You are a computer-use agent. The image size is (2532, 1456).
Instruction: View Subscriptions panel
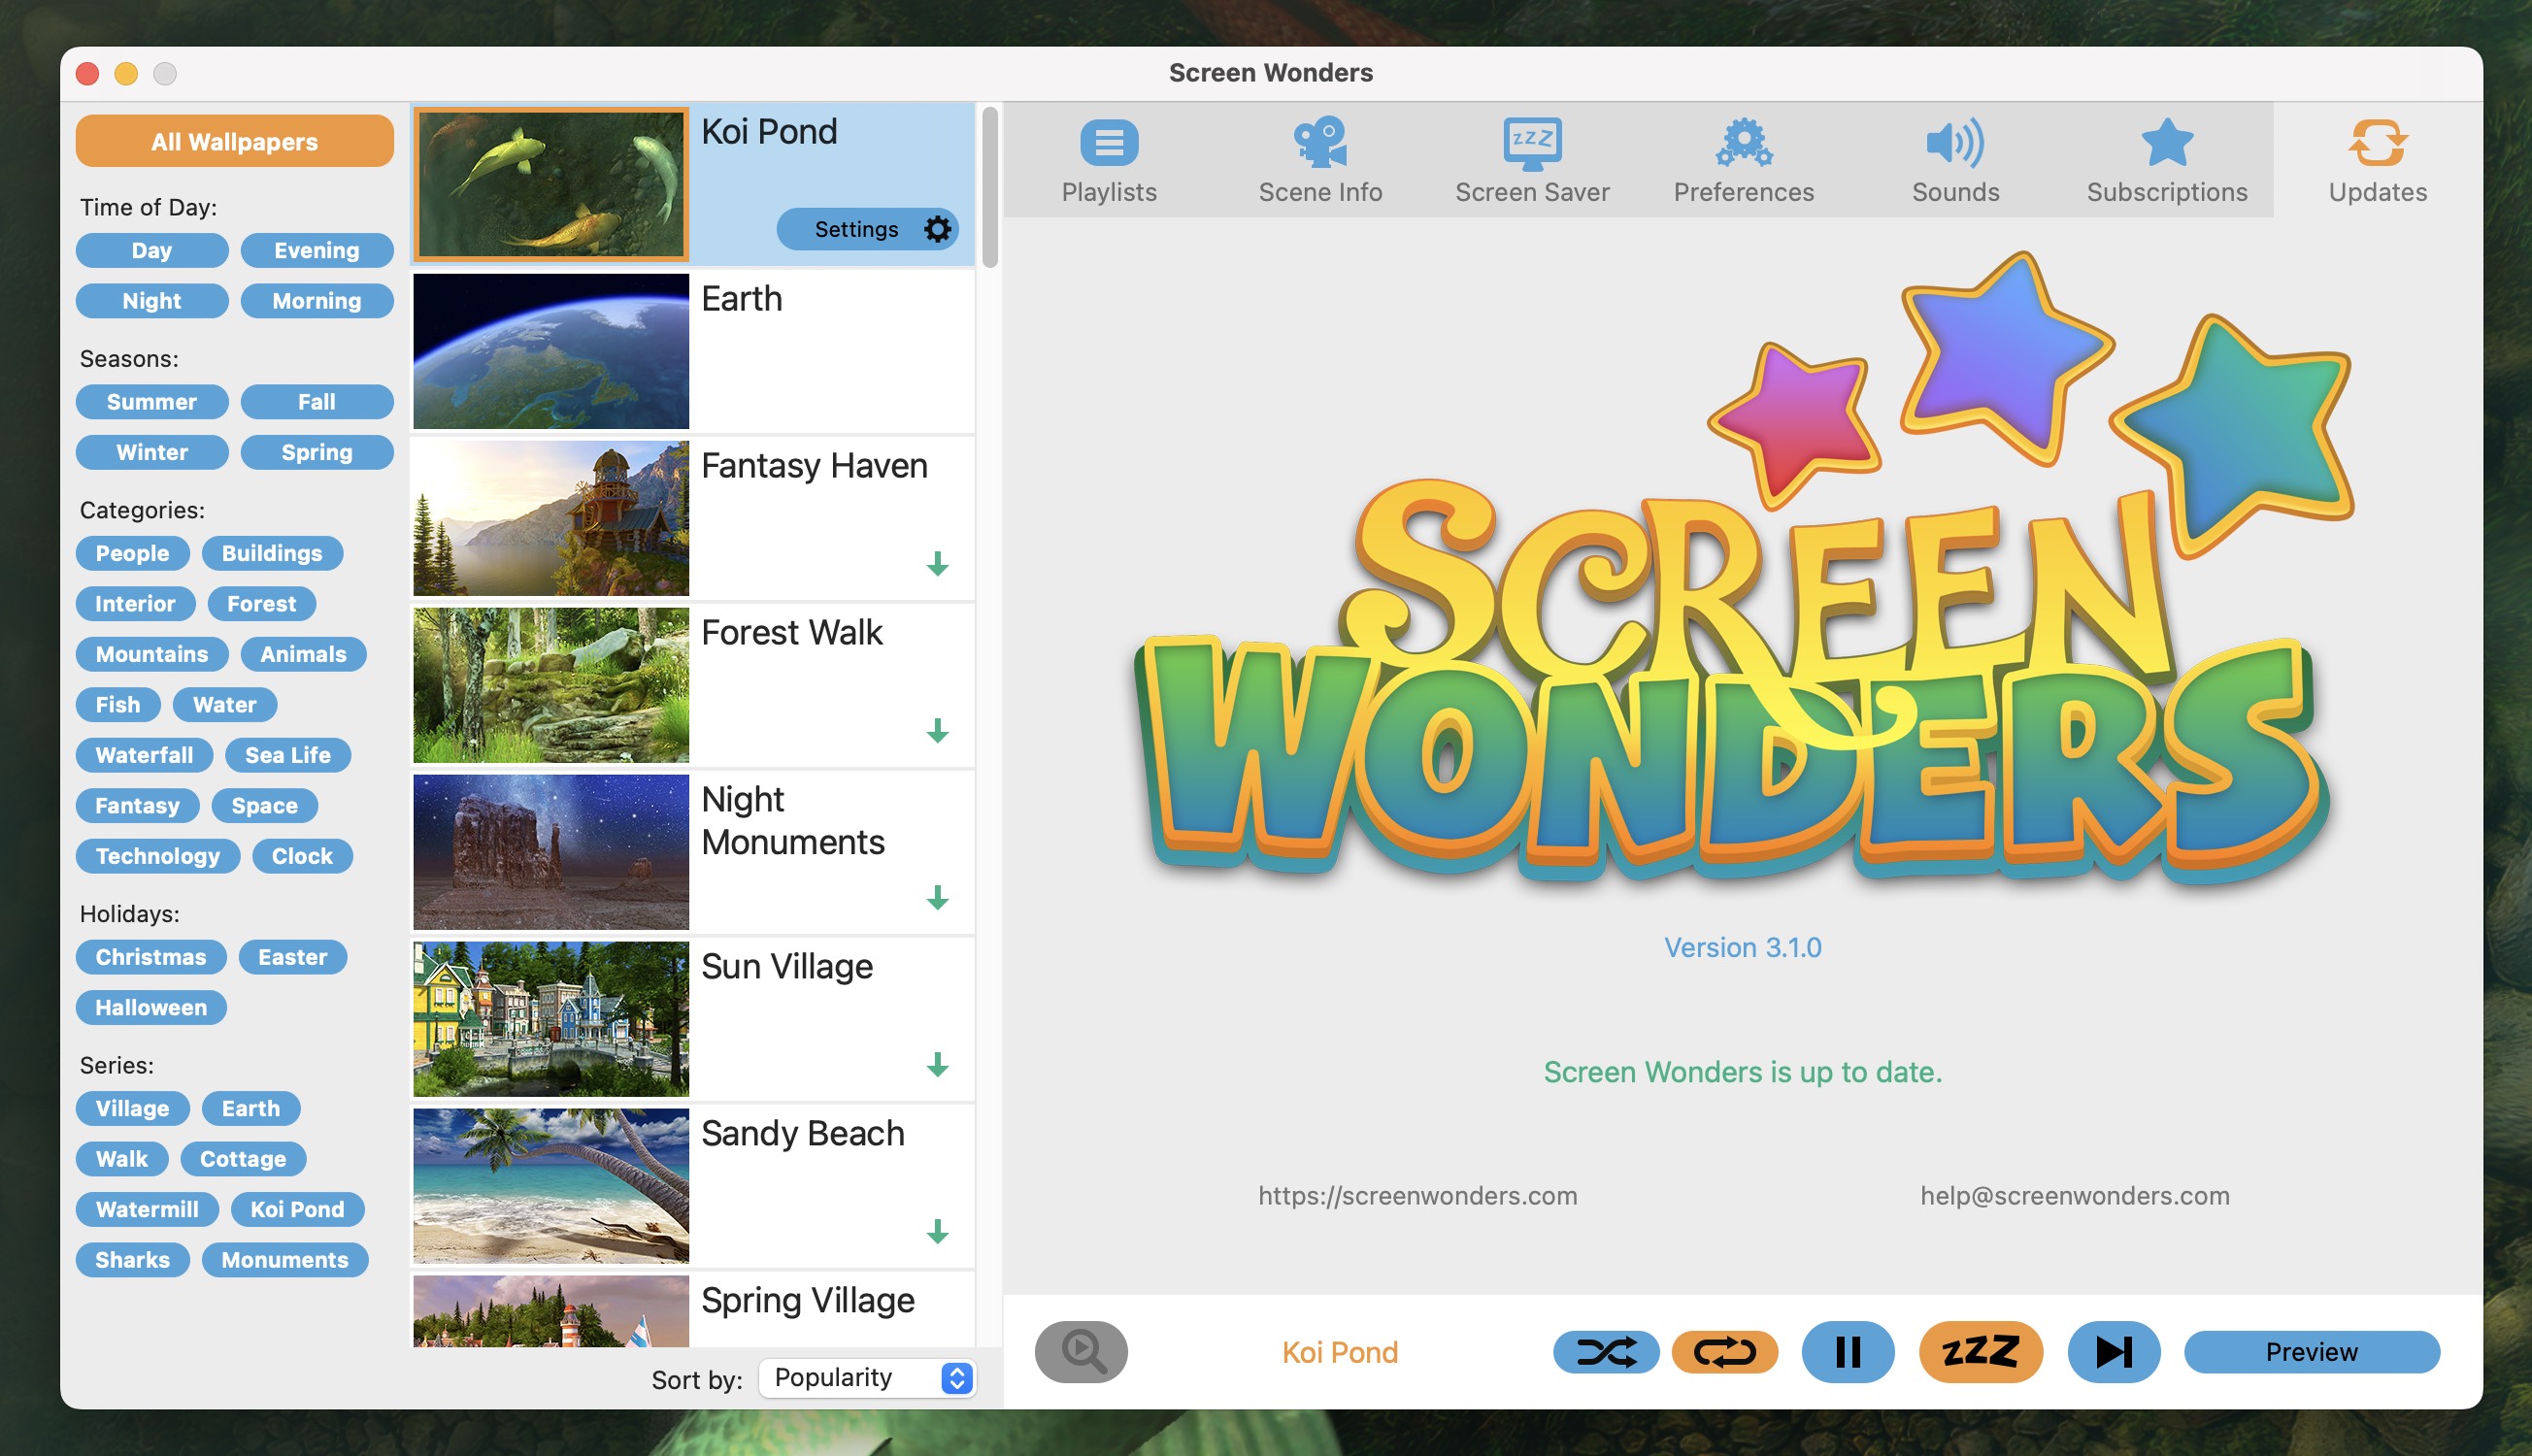[2167, 154]
